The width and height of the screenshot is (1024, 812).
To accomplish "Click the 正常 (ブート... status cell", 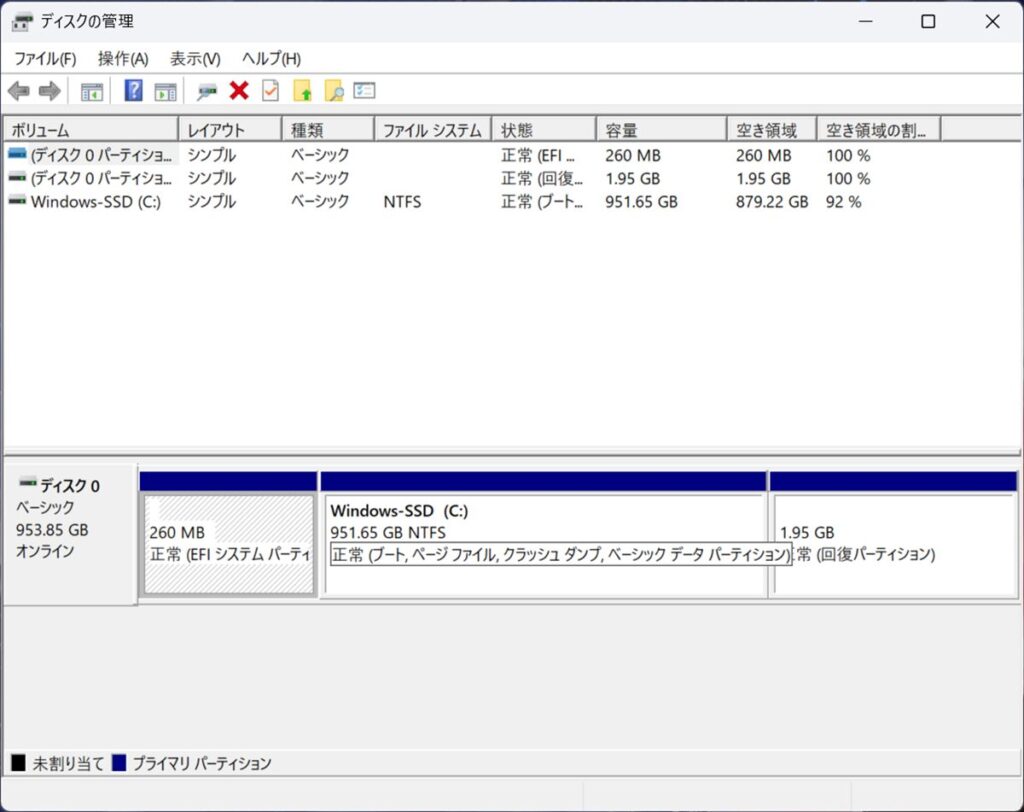I will [542, 201].
